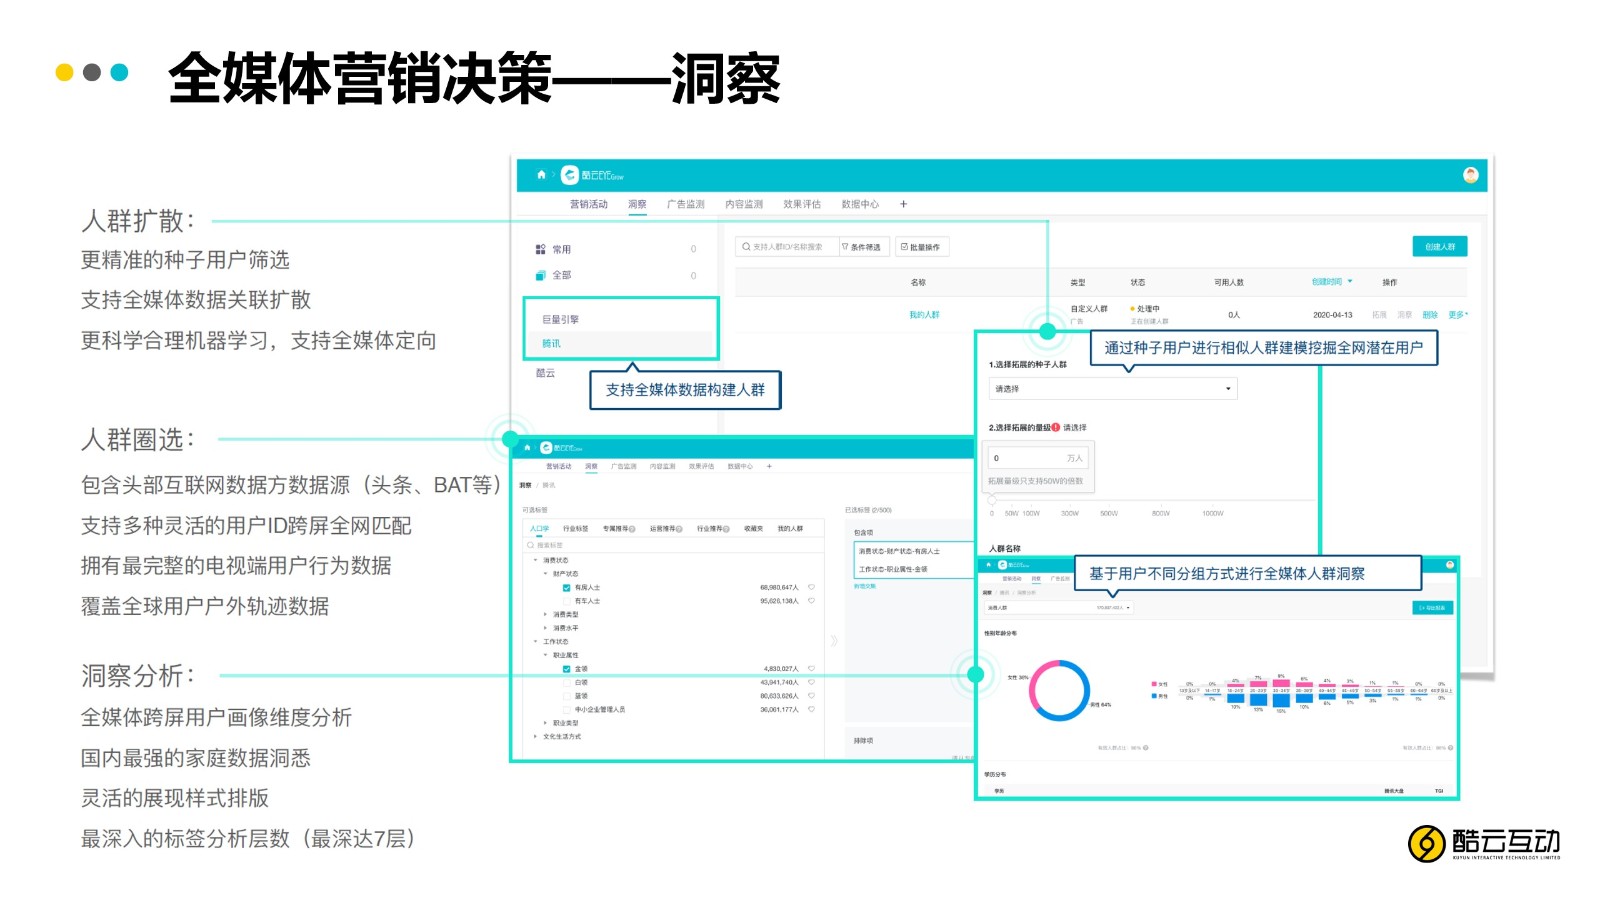Click the double-arrow transfer icon between panels
1600x900 pixels.
834,640
